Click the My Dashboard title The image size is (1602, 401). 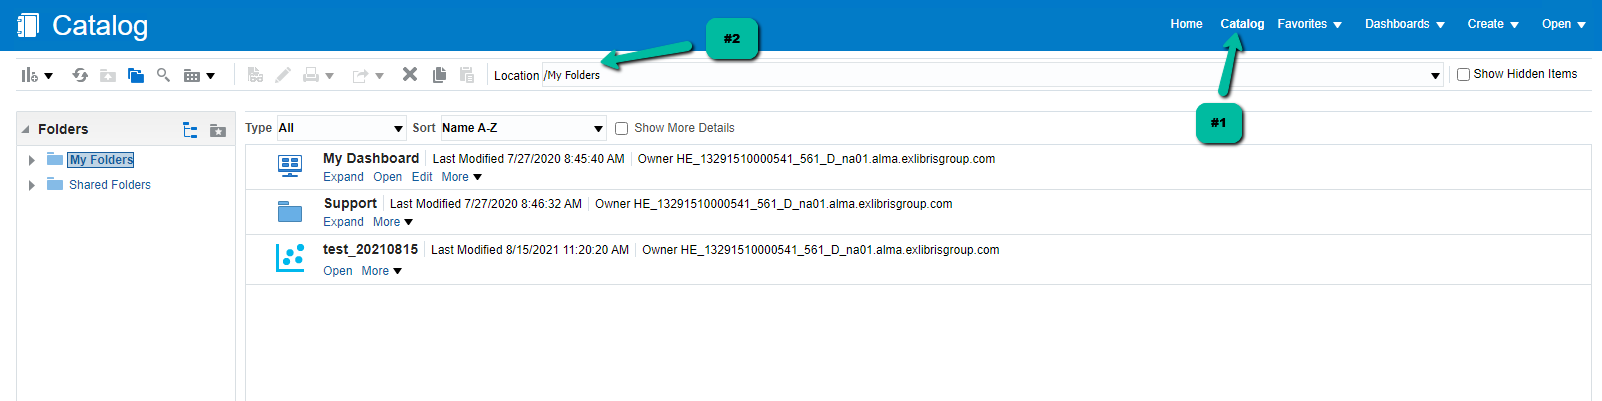pos(371,158)
